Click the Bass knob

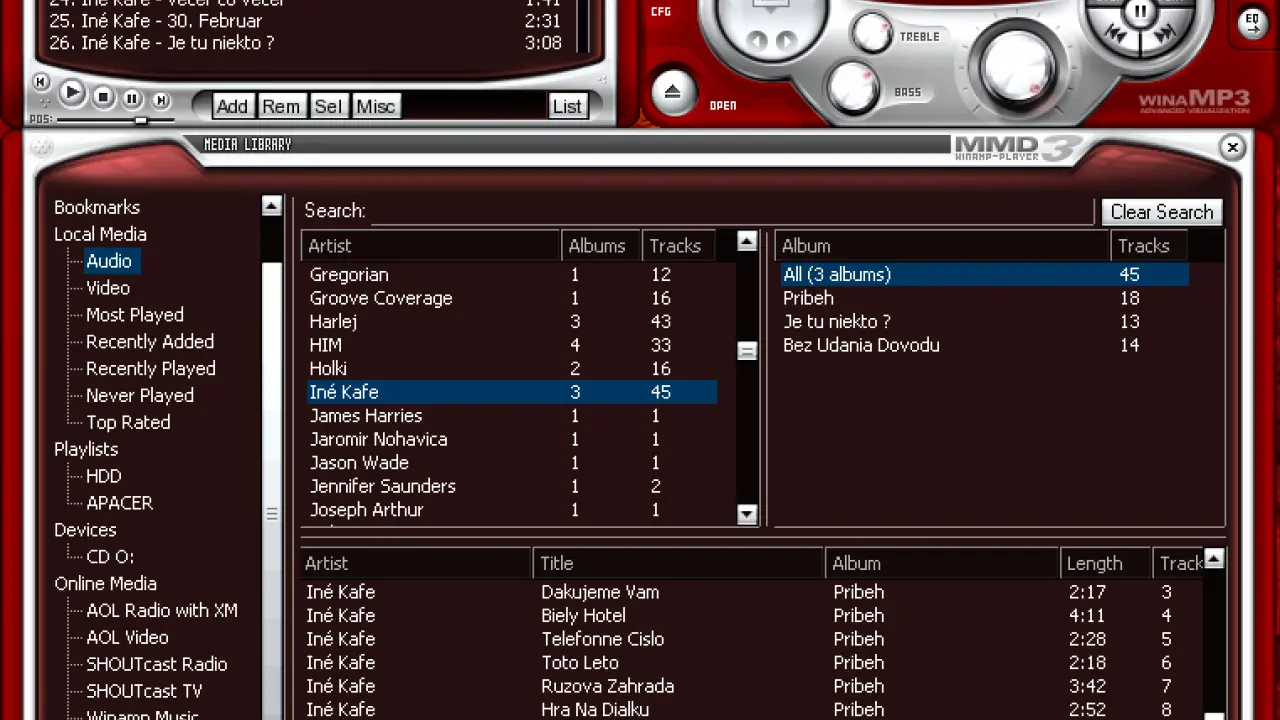[853, 88]
